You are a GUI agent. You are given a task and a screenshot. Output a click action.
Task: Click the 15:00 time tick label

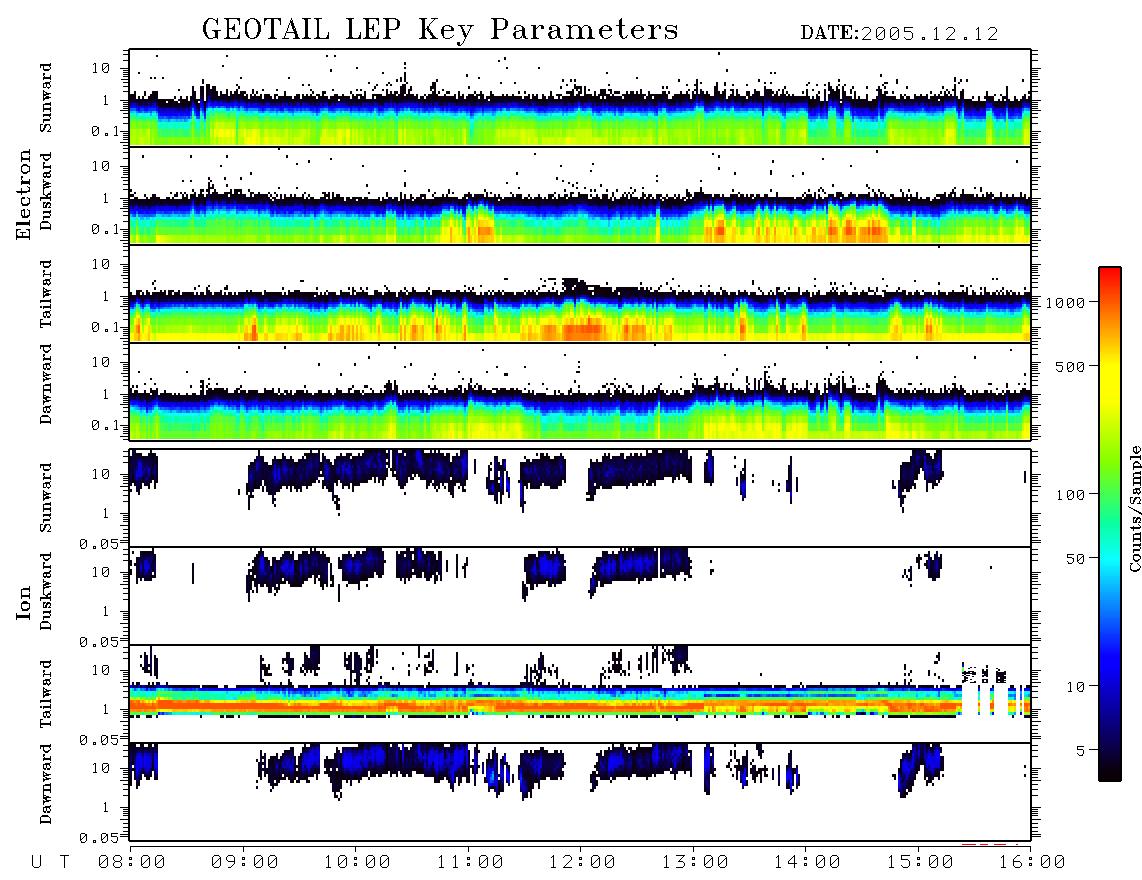coord(920,862)
